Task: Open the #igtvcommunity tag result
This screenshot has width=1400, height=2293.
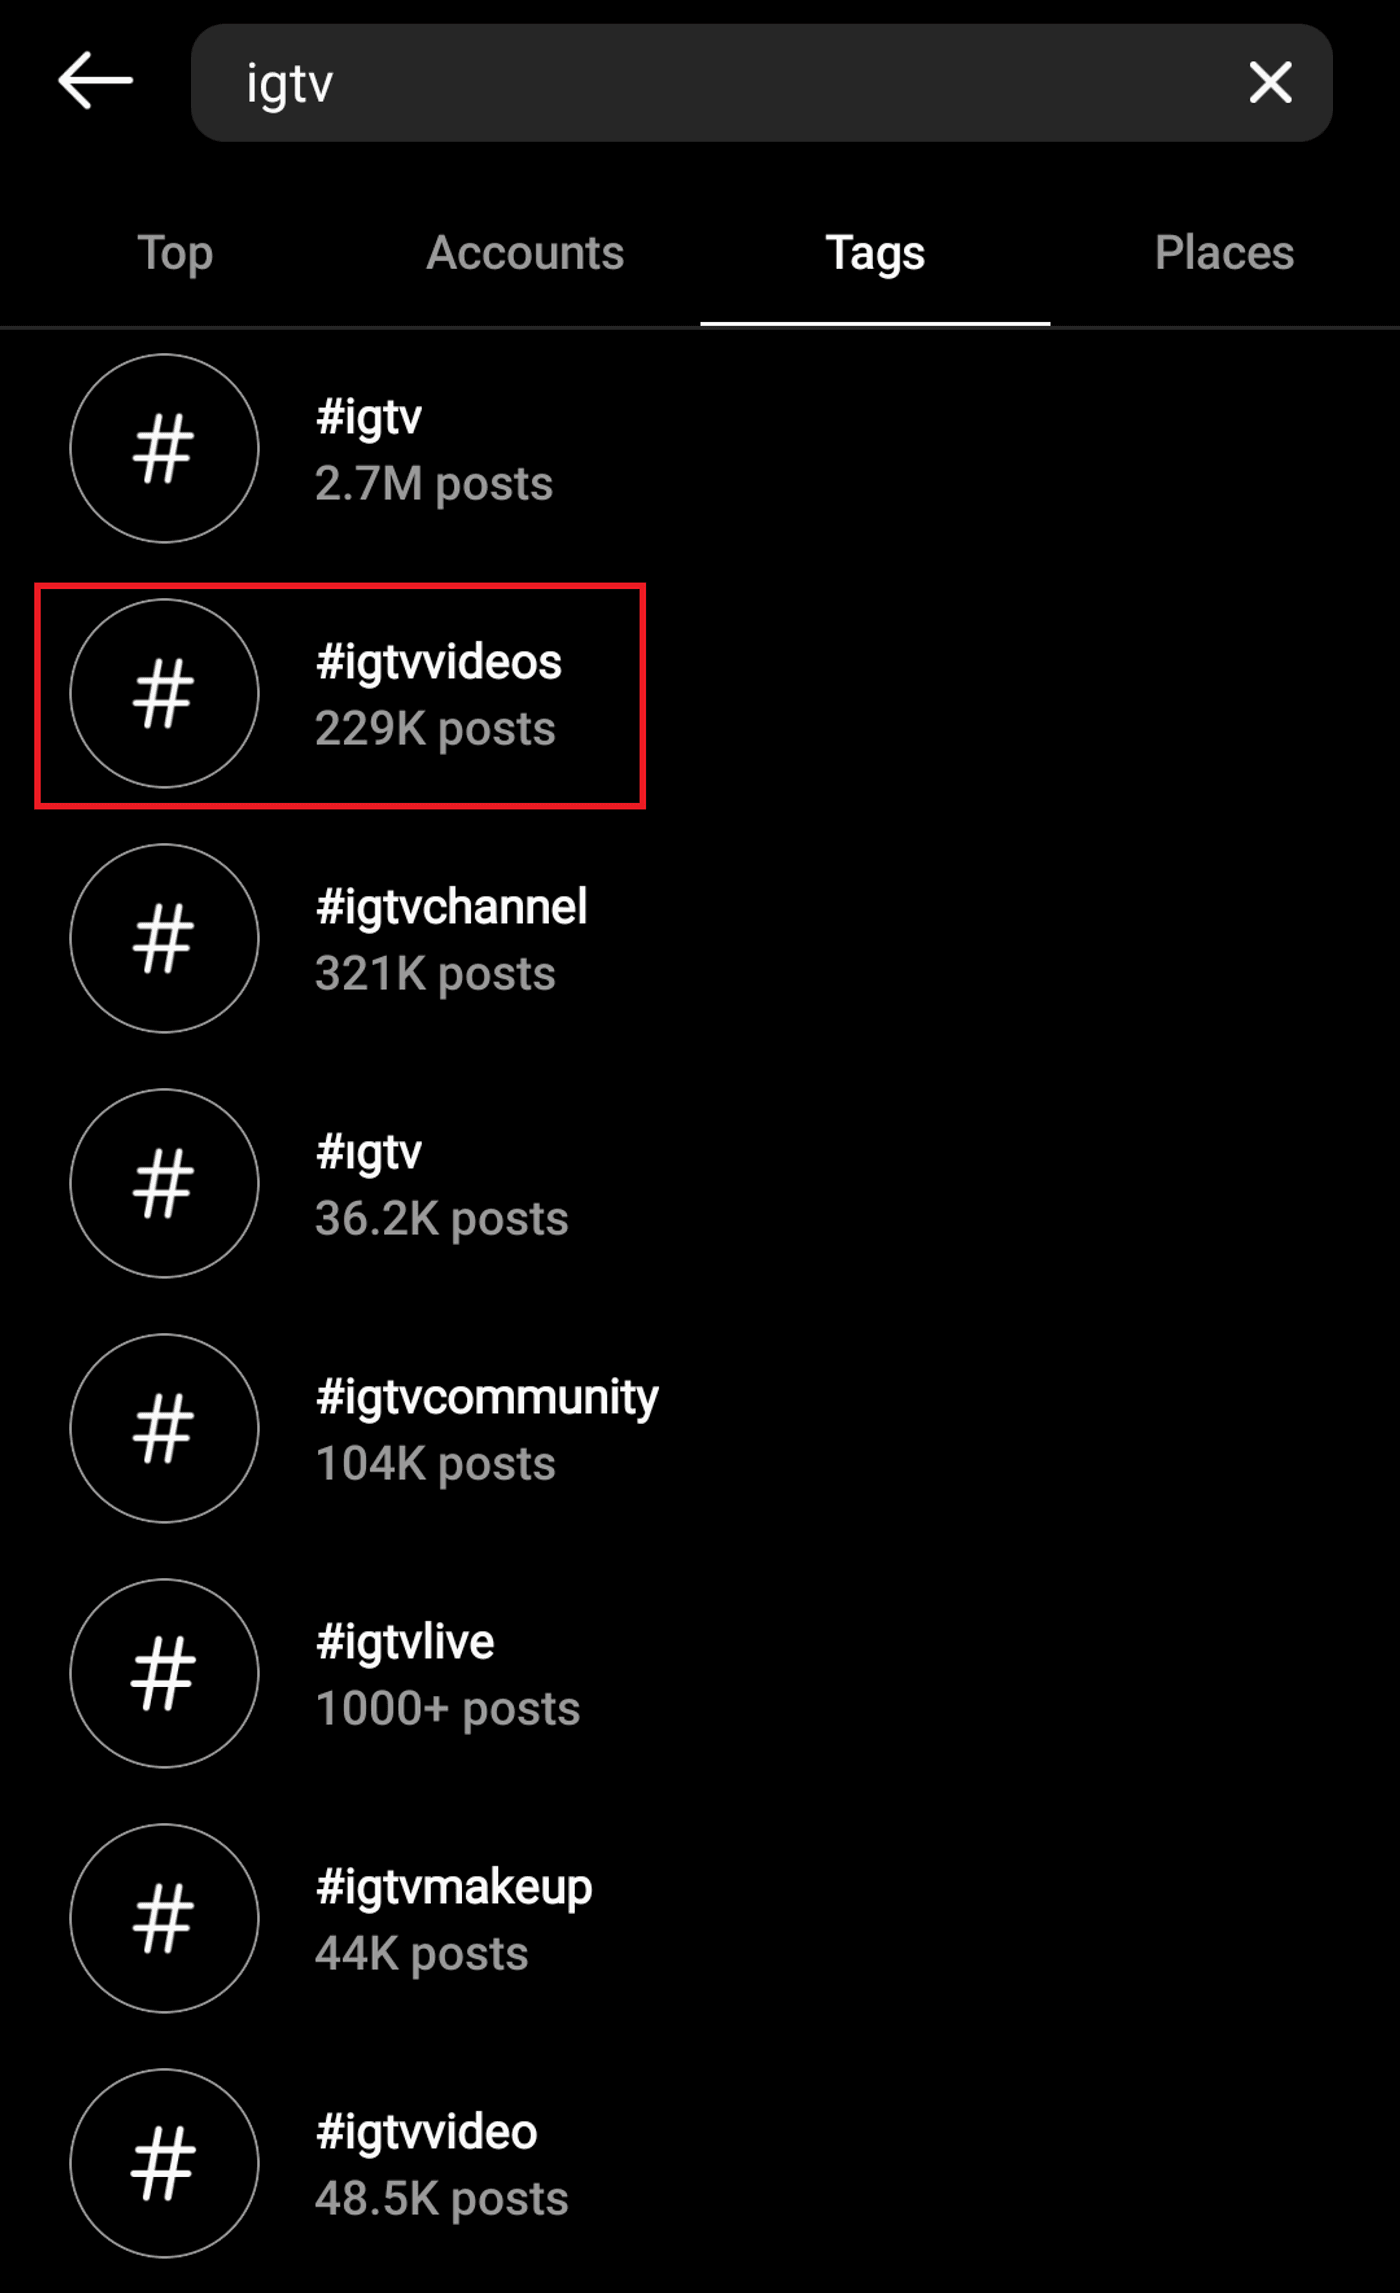Action: (700, 1429)
